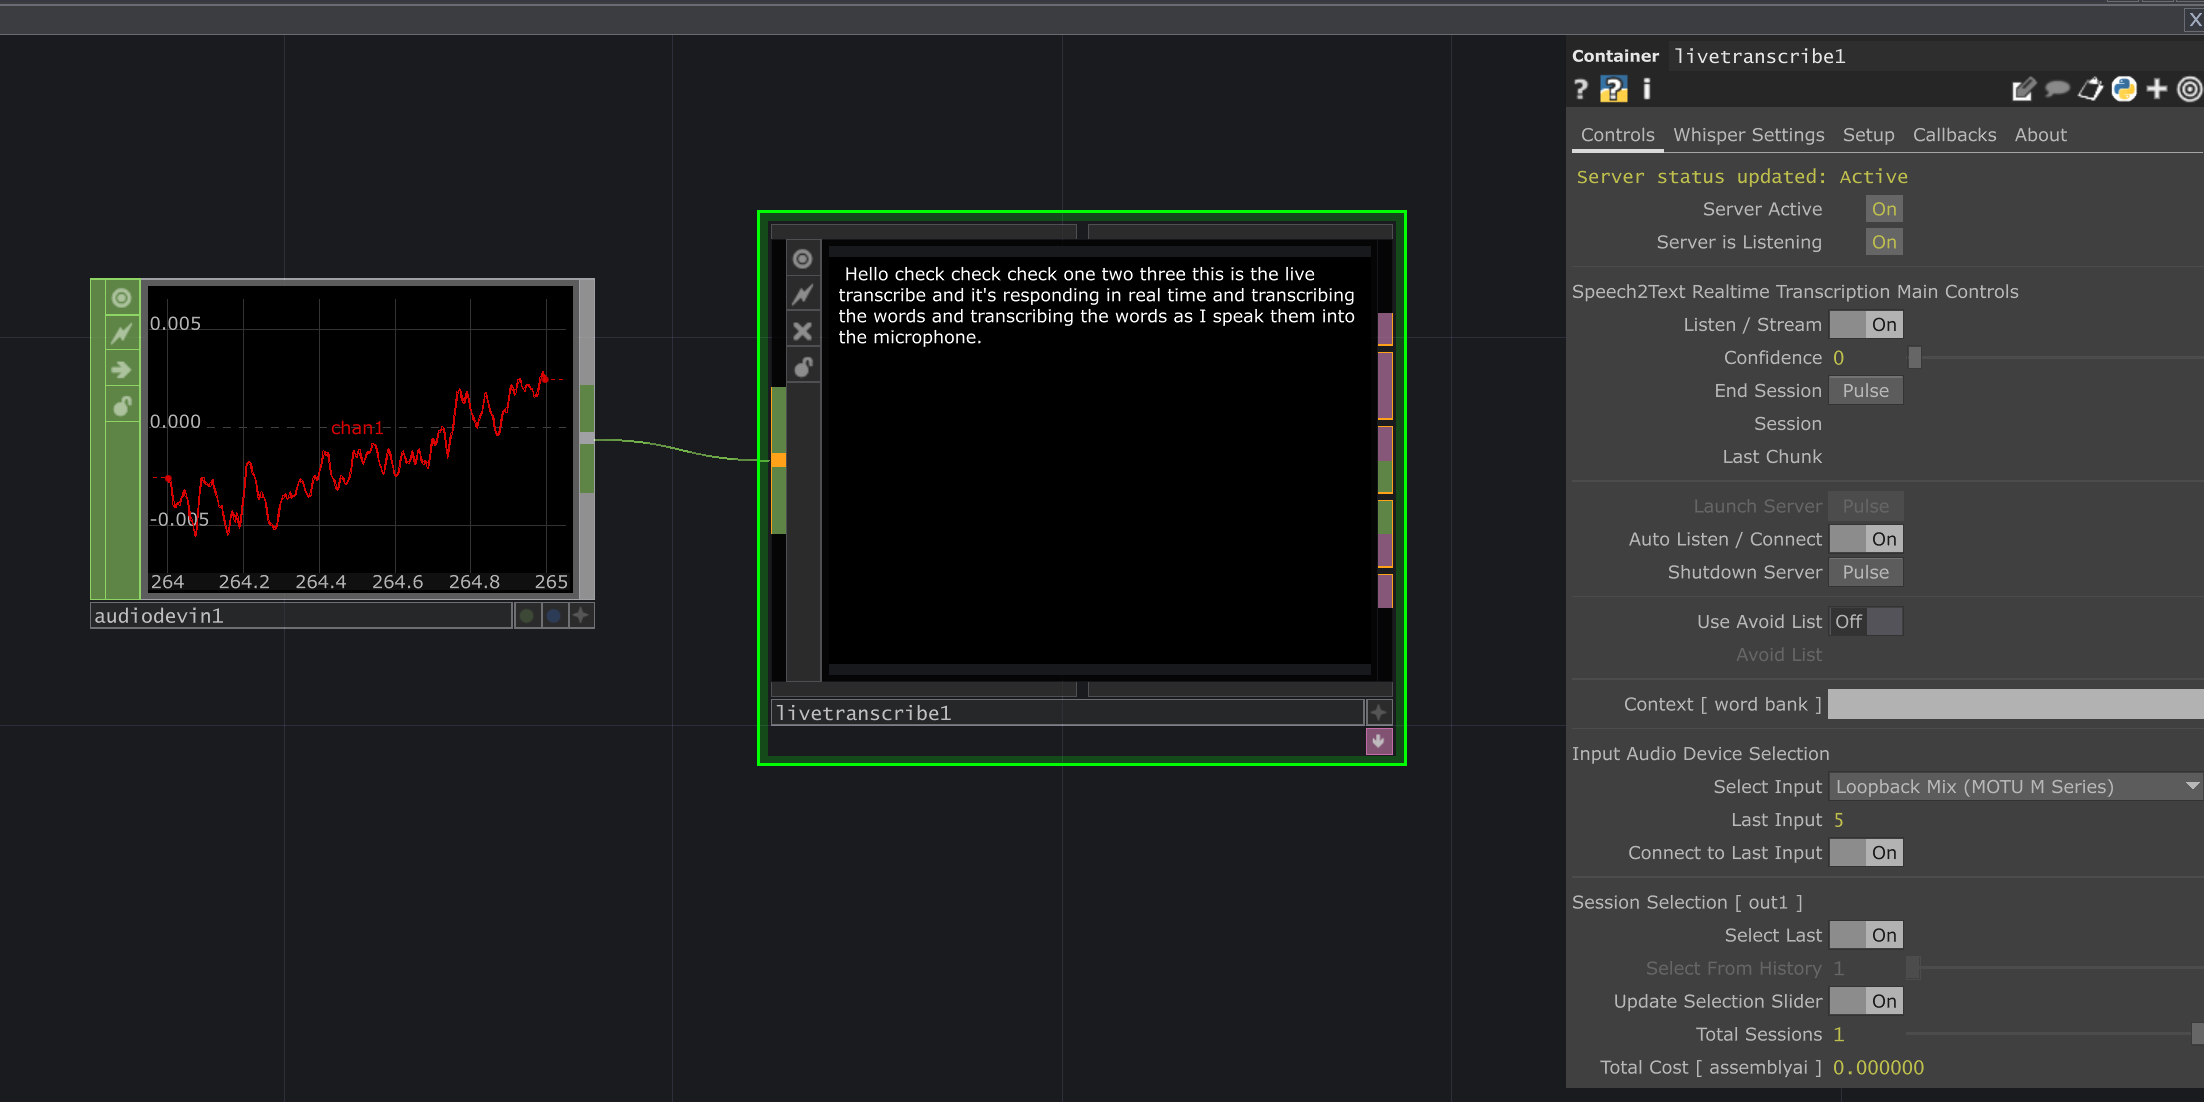Toggle the green circle flag below audiodevin1
This screenshot has height=1102, width=2204.
coord(527,616)
